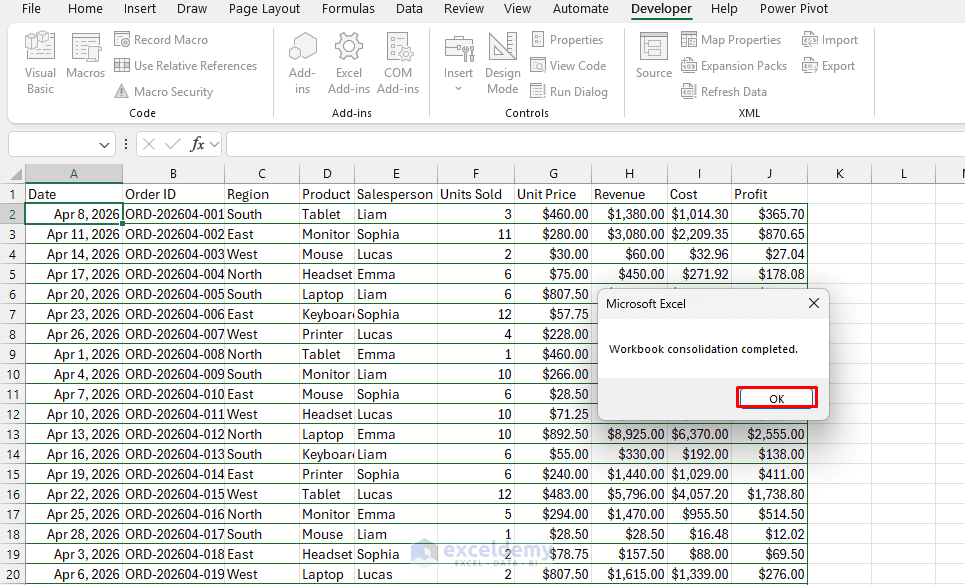Open Macro Security settings
Screen dimensions: 965x585
point(164,92)
